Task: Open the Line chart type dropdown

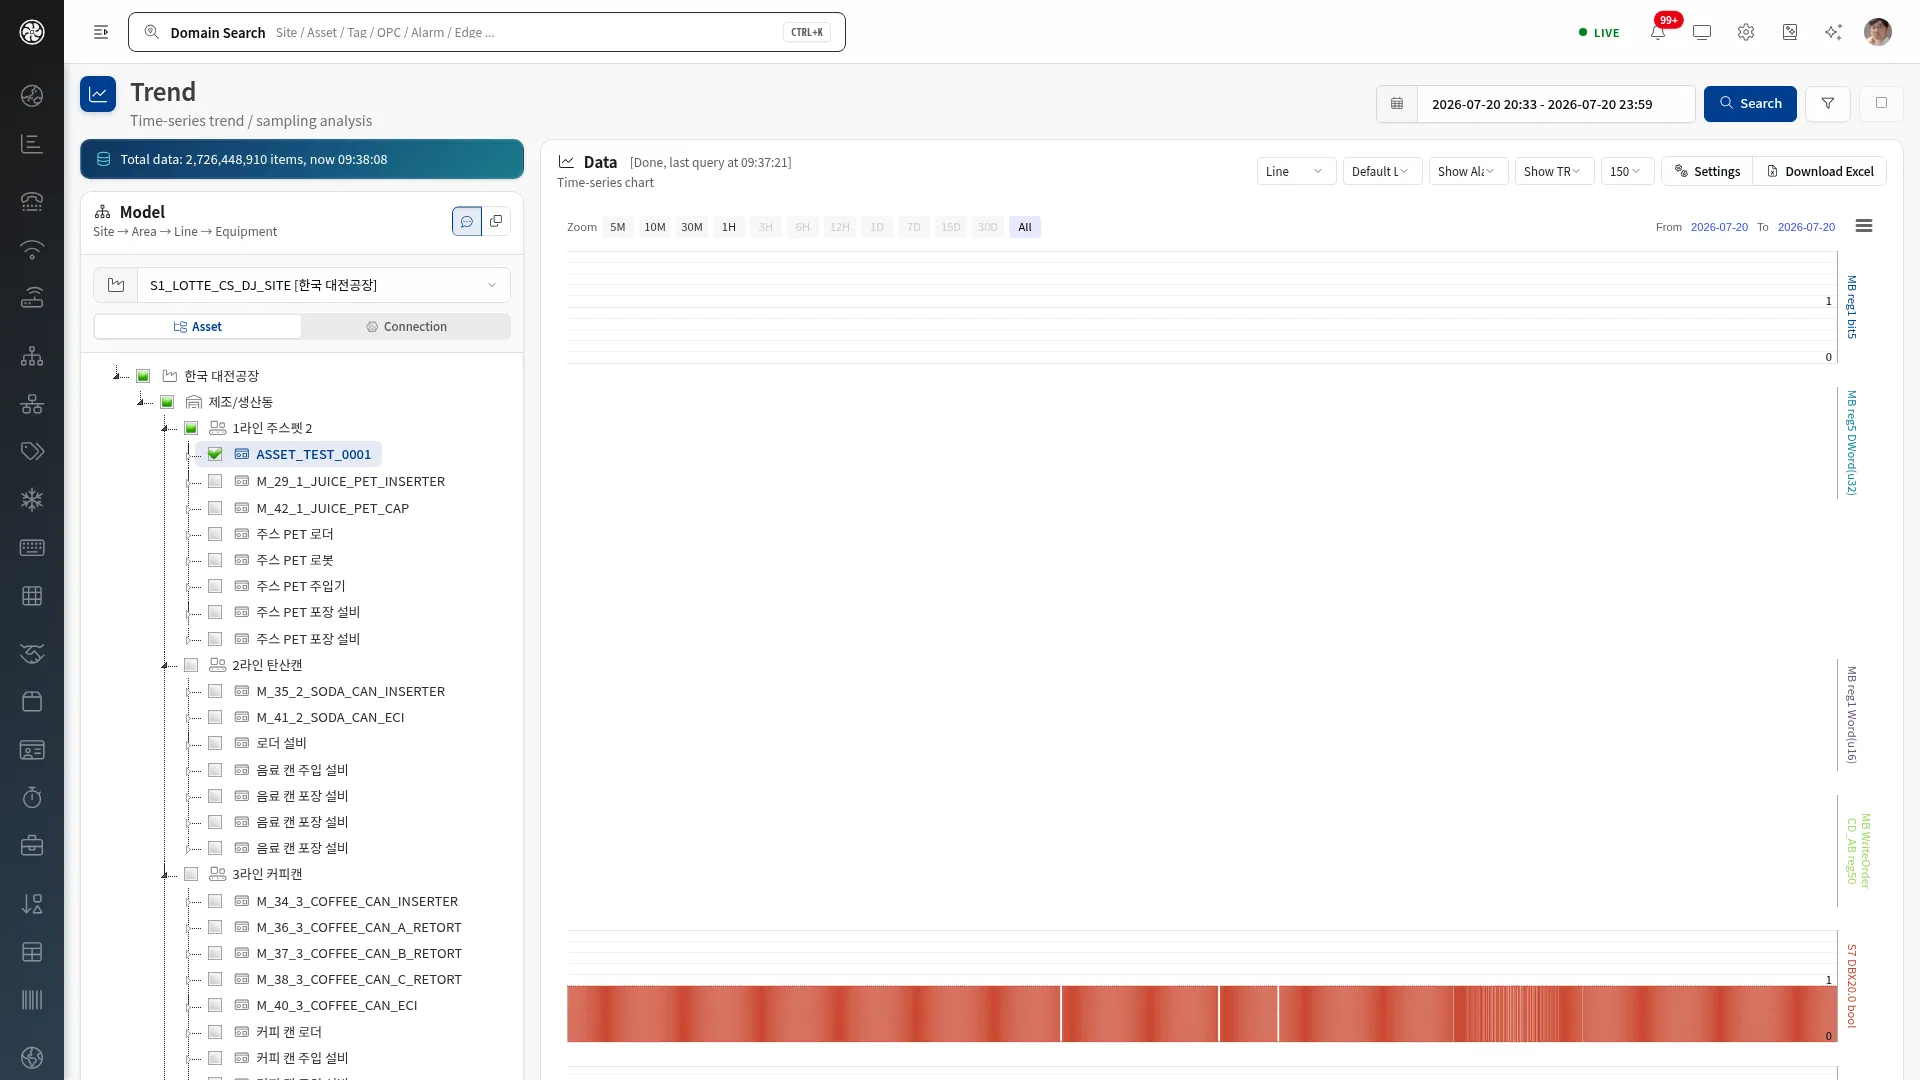Action: [1296, 171]
